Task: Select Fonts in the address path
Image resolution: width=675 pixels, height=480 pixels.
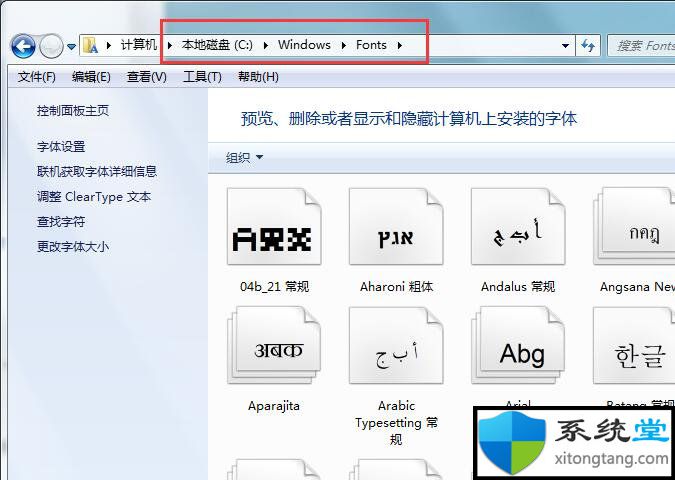Action: pyautogui.click(x=371, y=45)
